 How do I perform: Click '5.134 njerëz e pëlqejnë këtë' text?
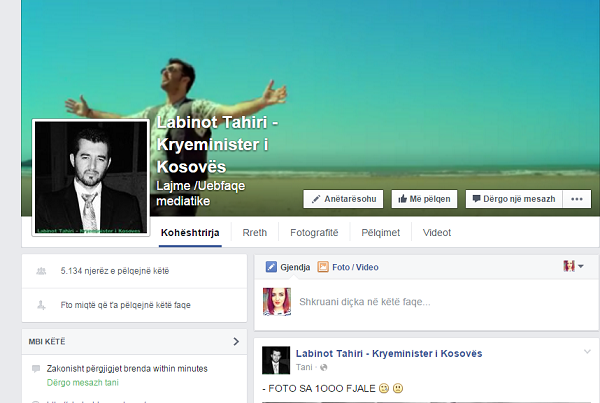[115, 271]
